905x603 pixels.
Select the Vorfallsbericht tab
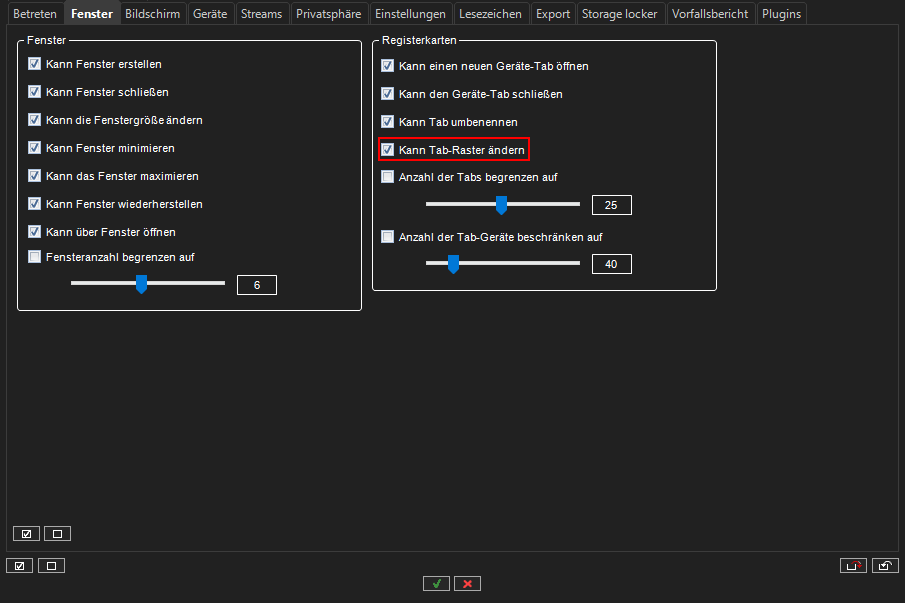point(710,14)
